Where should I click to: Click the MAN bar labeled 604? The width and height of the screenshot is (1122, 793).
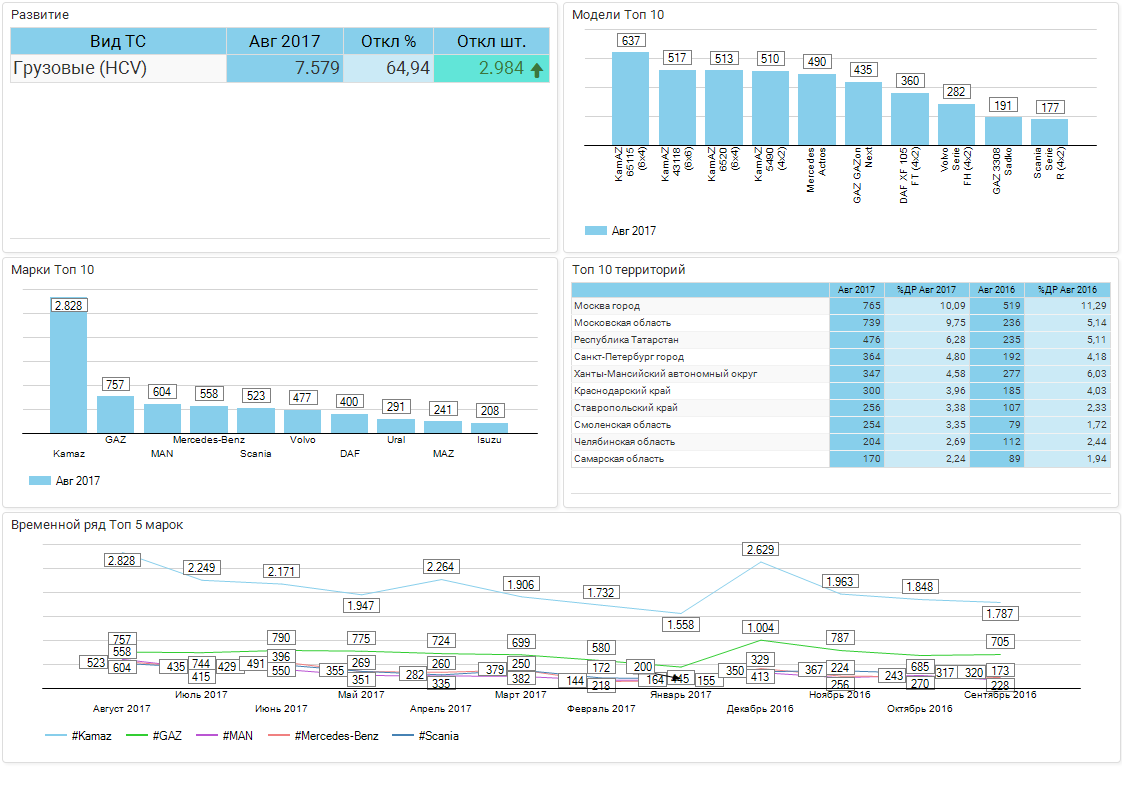pos(162,419)
